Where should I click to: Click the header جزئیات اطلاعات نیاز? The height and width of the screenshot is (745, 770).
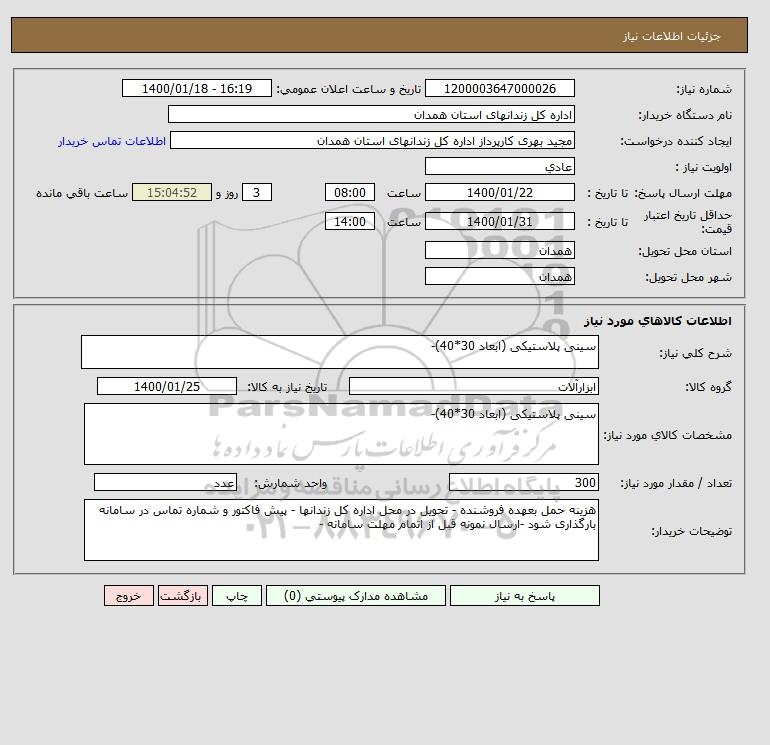(671, 36)
